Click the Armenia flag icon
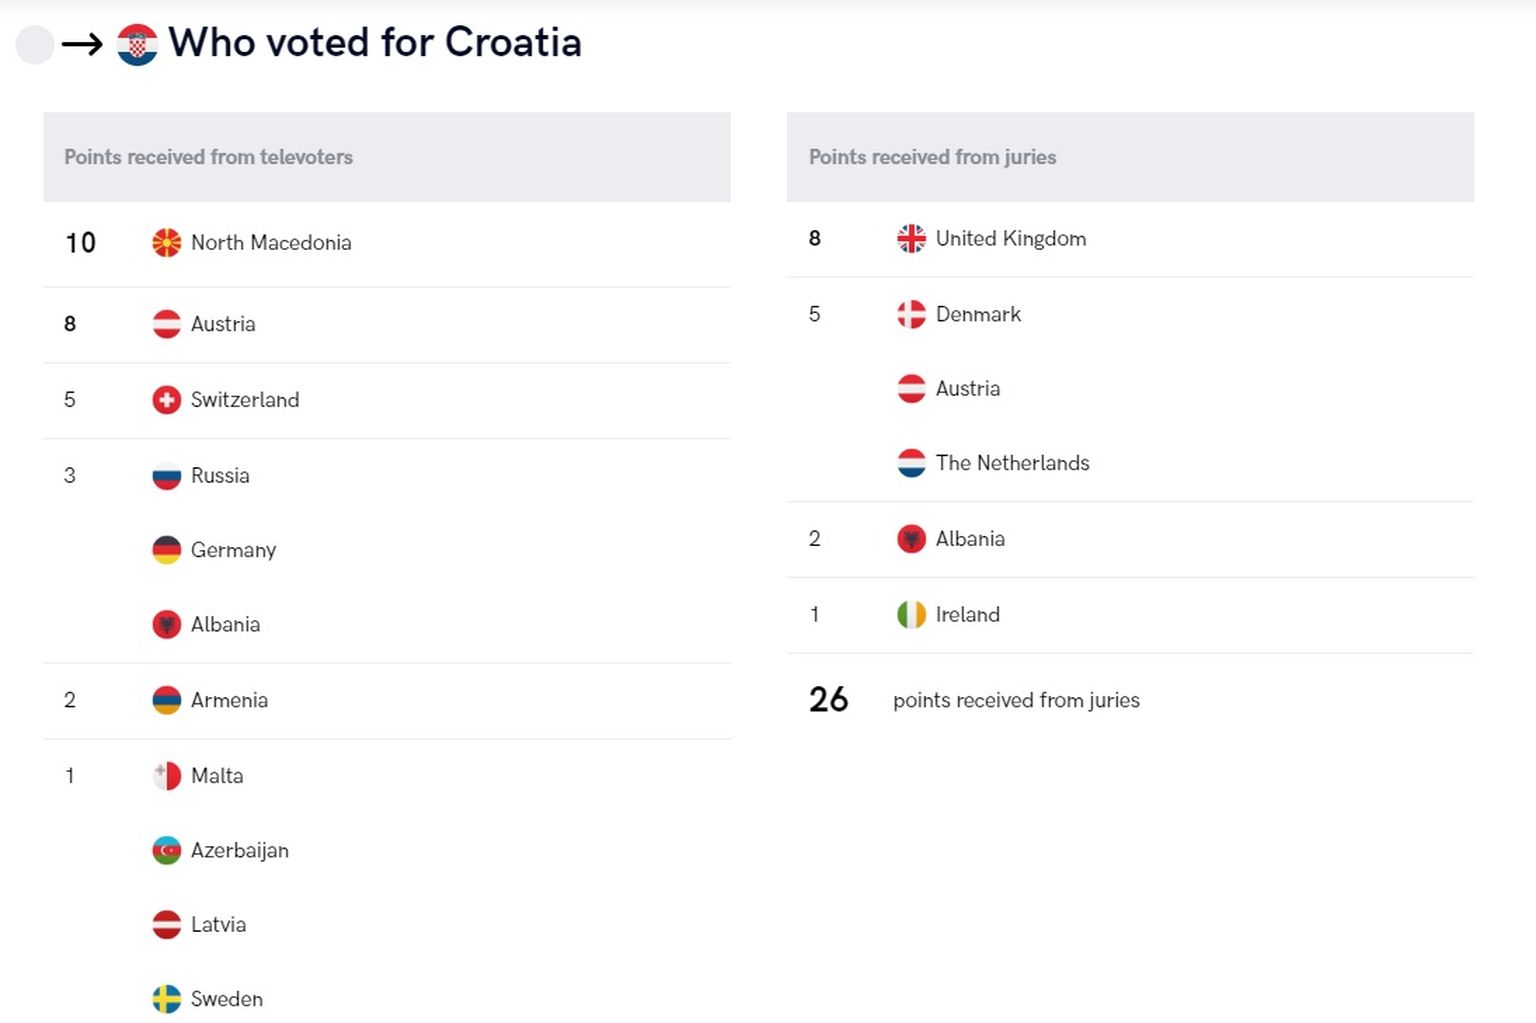Image resolution: width=1536 pixels, height=1023 pixels. [x=167, y=700]
